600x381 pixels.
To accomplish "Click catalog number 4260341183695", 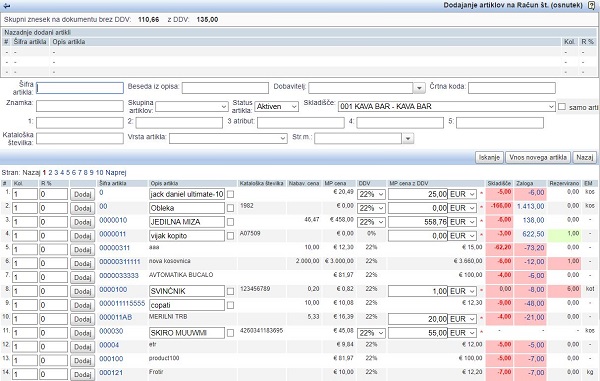I will 261,330.
